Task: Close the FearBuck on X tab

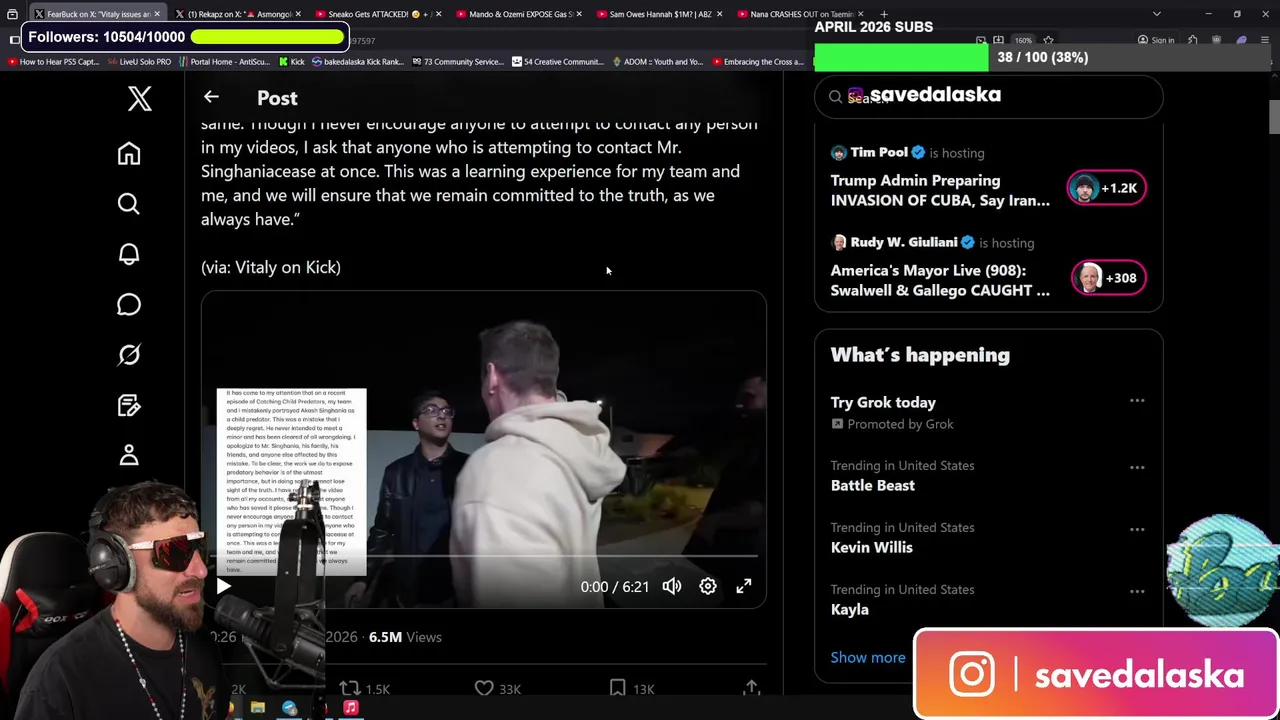Action: (x=156, y=14)
